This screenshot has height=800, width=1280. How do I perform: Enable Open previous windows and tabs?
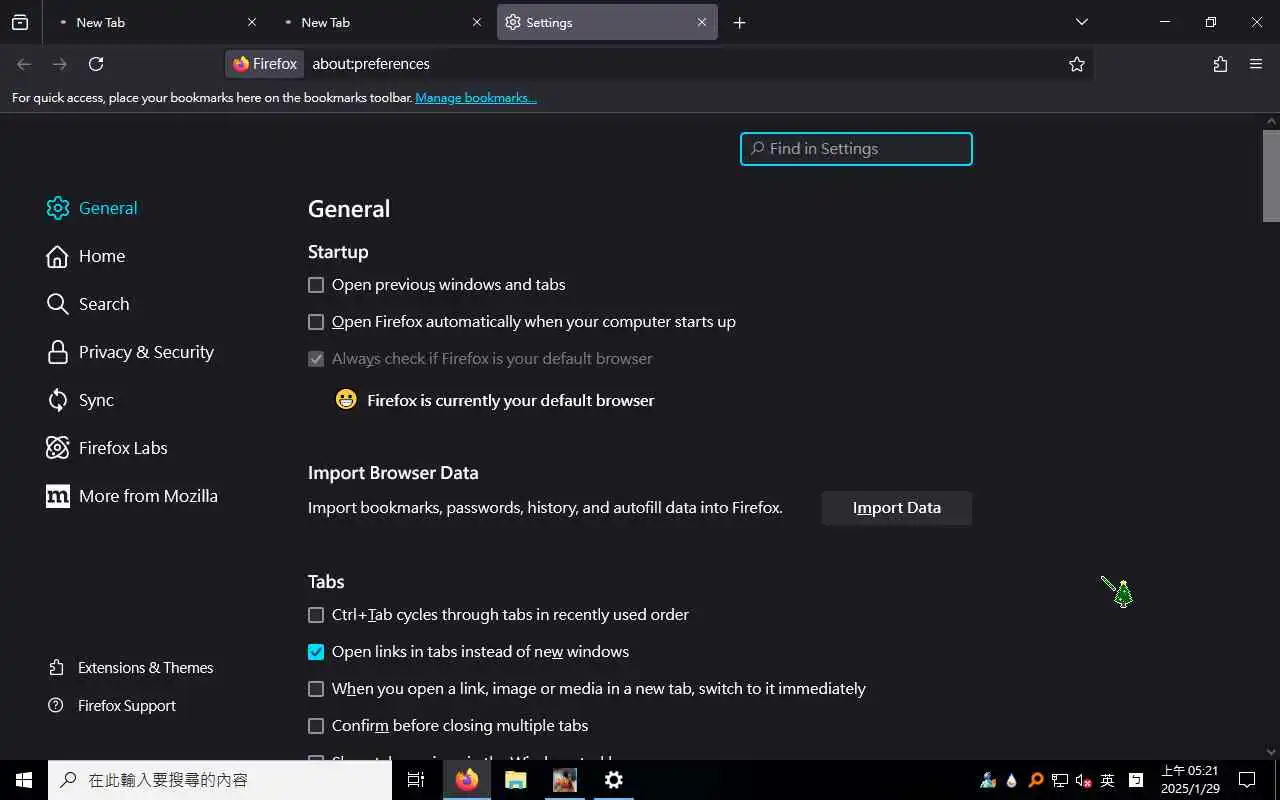coord(316,285)
